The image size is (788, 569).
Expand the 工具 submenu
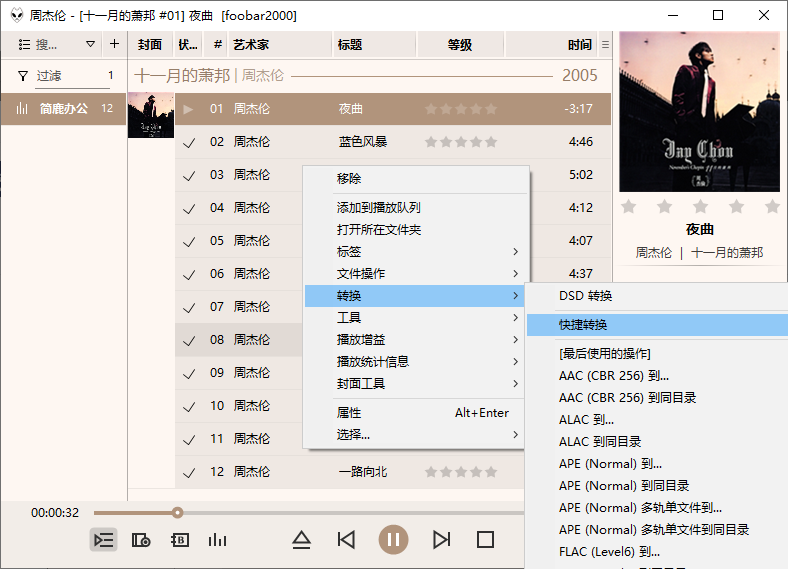pos(415,318)
